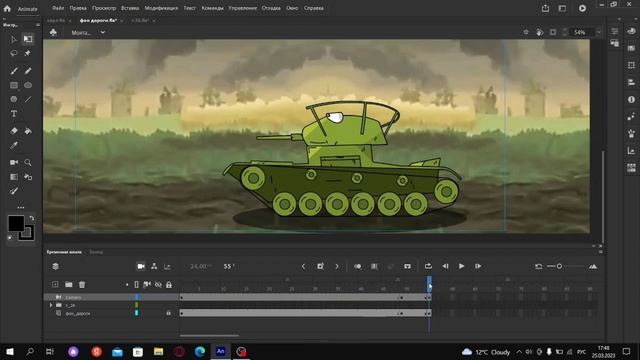The width and height of the screenshot is (640, 360).
Task: Choose the Brush tool in tools panel
Action: pyautogui.click(x=13, y=71)
